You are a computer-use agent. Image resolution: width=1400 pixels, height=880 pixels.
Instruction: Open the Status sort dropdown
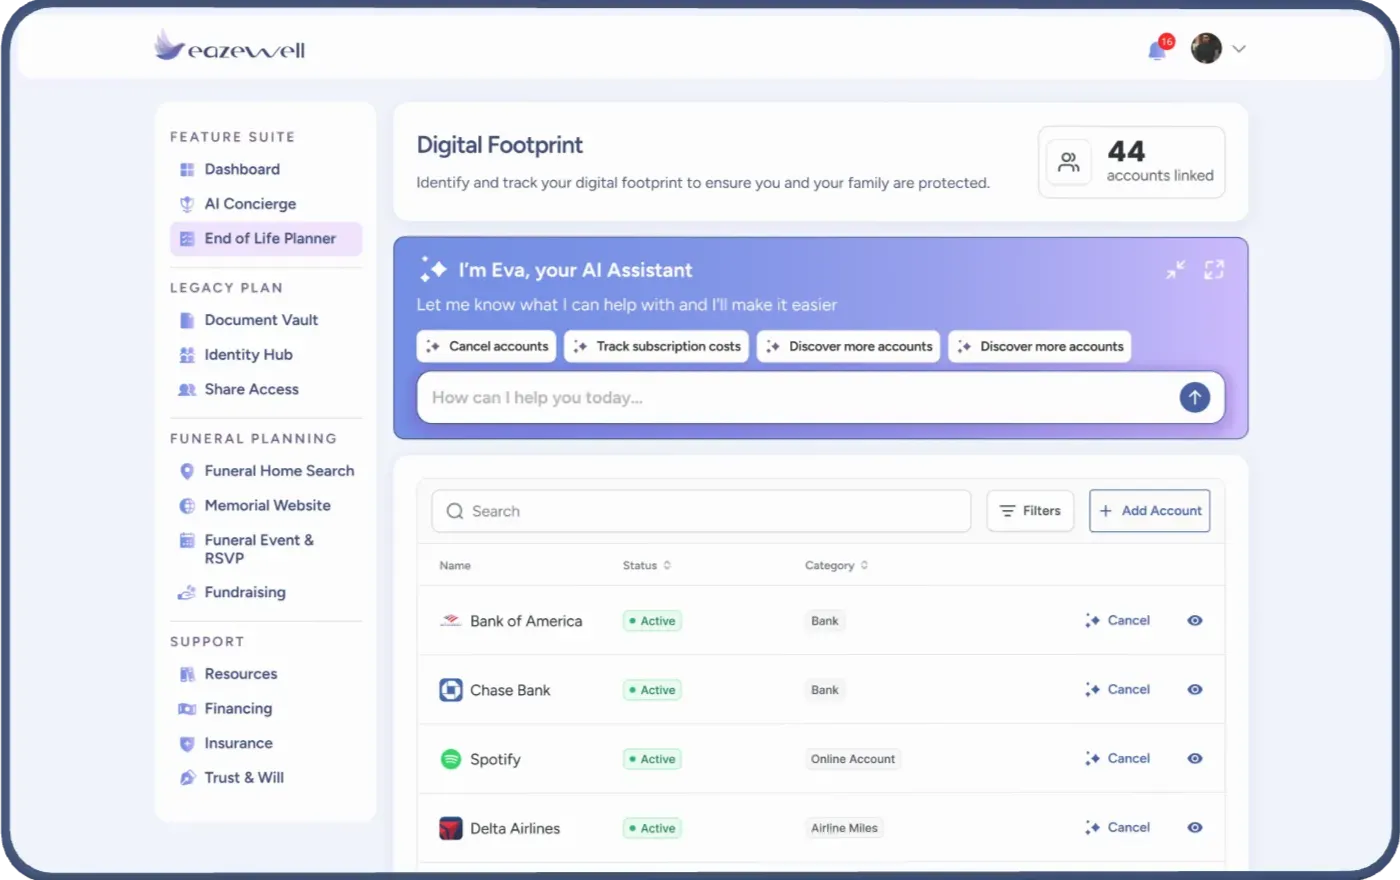[667, 565]
